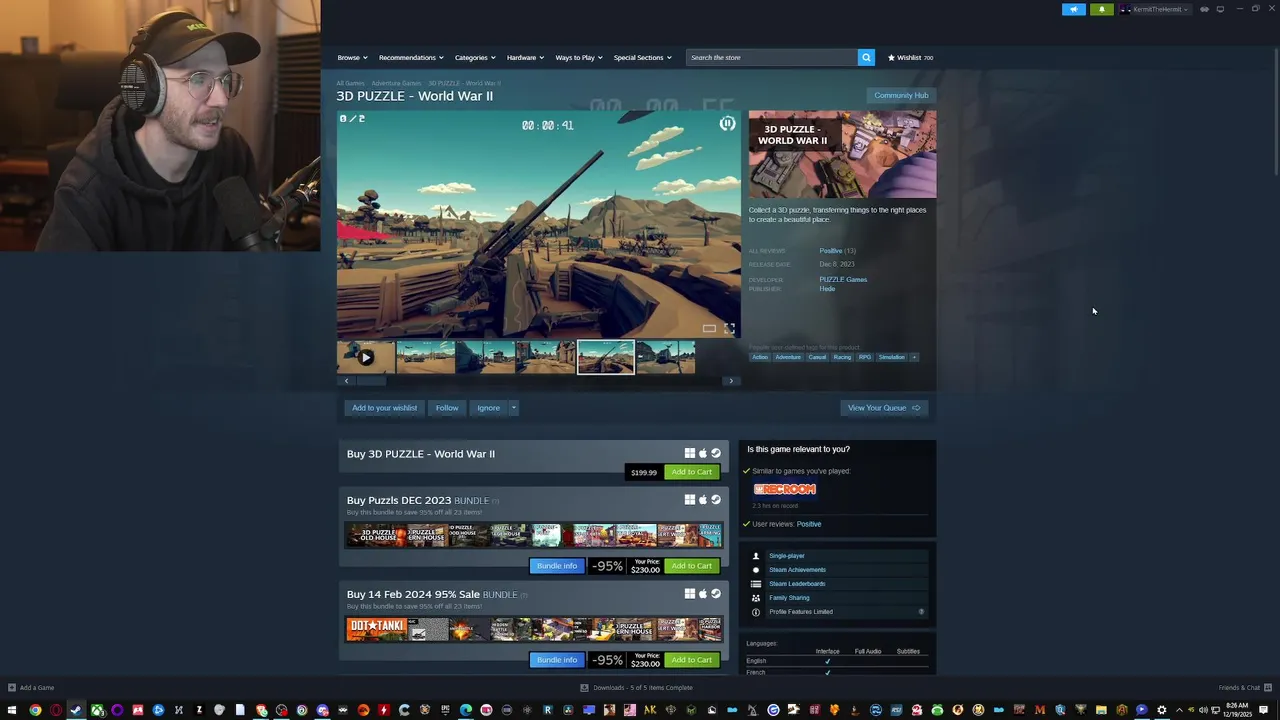The width and height of the screenshot is (1280, 720).
Task: Select the Simulation tag
Action: coord(891,357)
